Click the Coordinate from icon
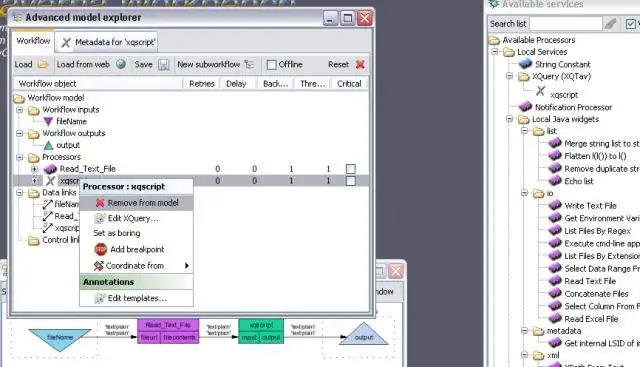 [x=98, y=266]
